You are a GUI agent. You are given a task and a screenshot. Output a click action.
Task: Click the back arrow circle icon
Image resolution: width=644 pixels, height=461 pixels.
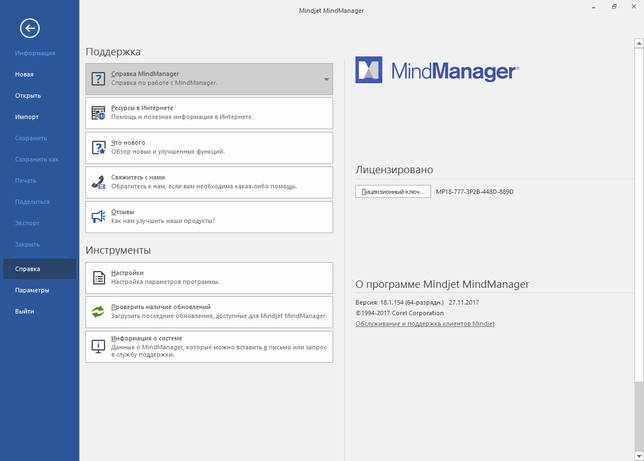pos(30,28)
